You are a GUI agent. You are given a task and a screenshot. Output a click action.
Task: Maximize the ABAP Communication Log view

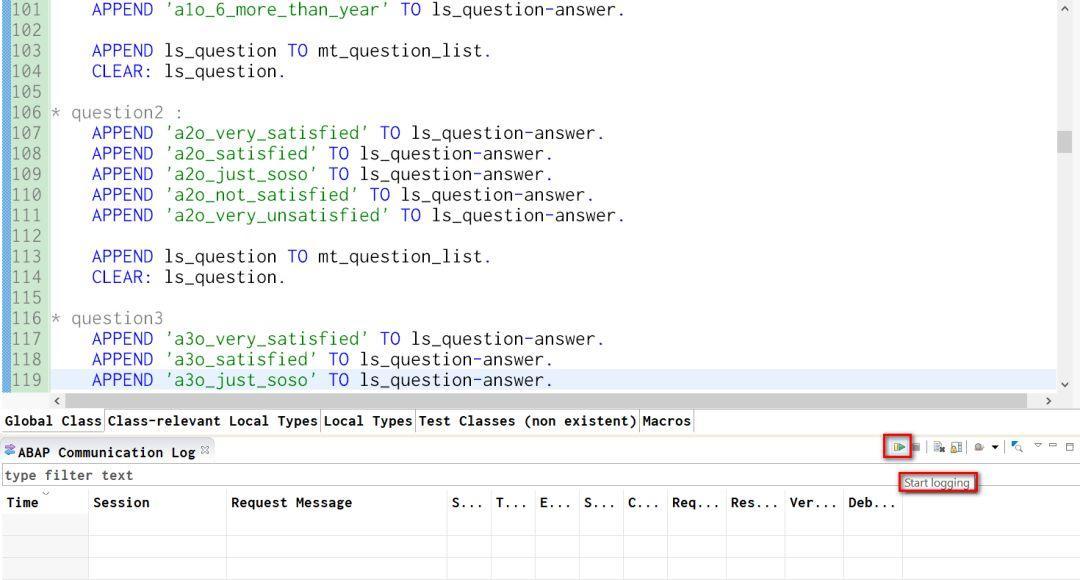(x=1070, y=447)
